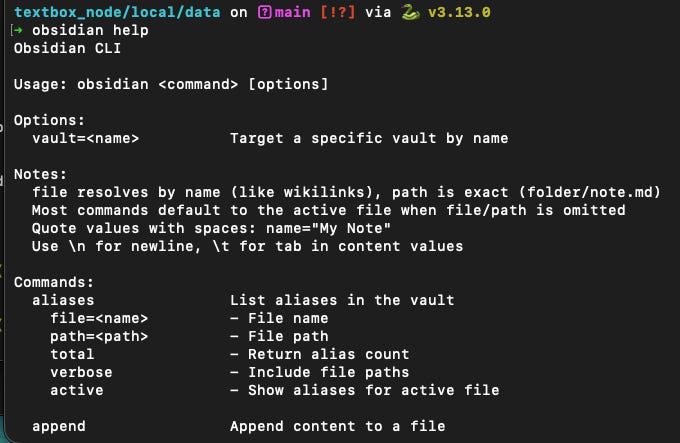Click the typed 'obsidian help' command

click(x=90, y=30)
